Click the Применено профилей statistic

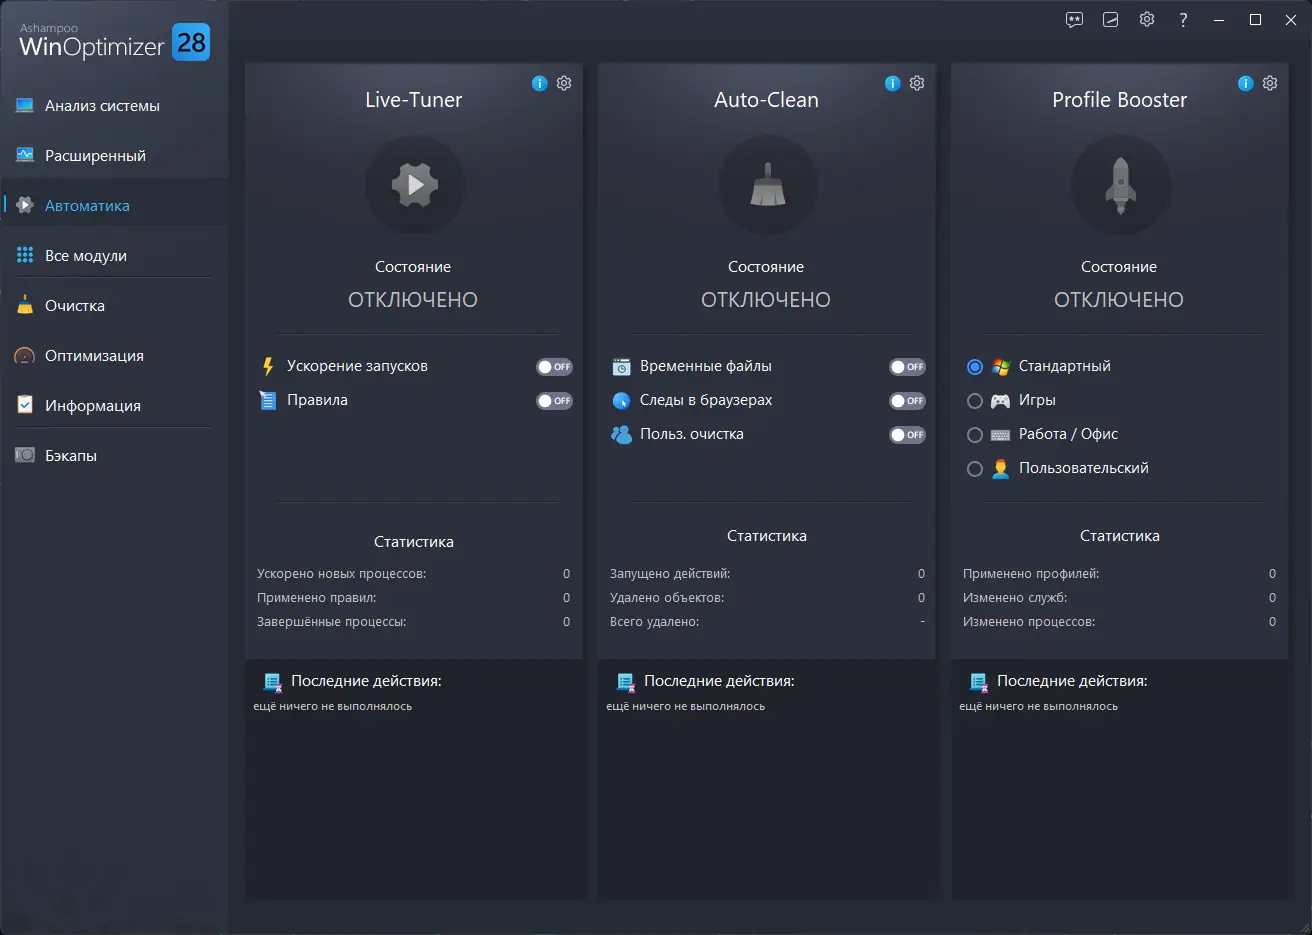[x=1120, y=574]
